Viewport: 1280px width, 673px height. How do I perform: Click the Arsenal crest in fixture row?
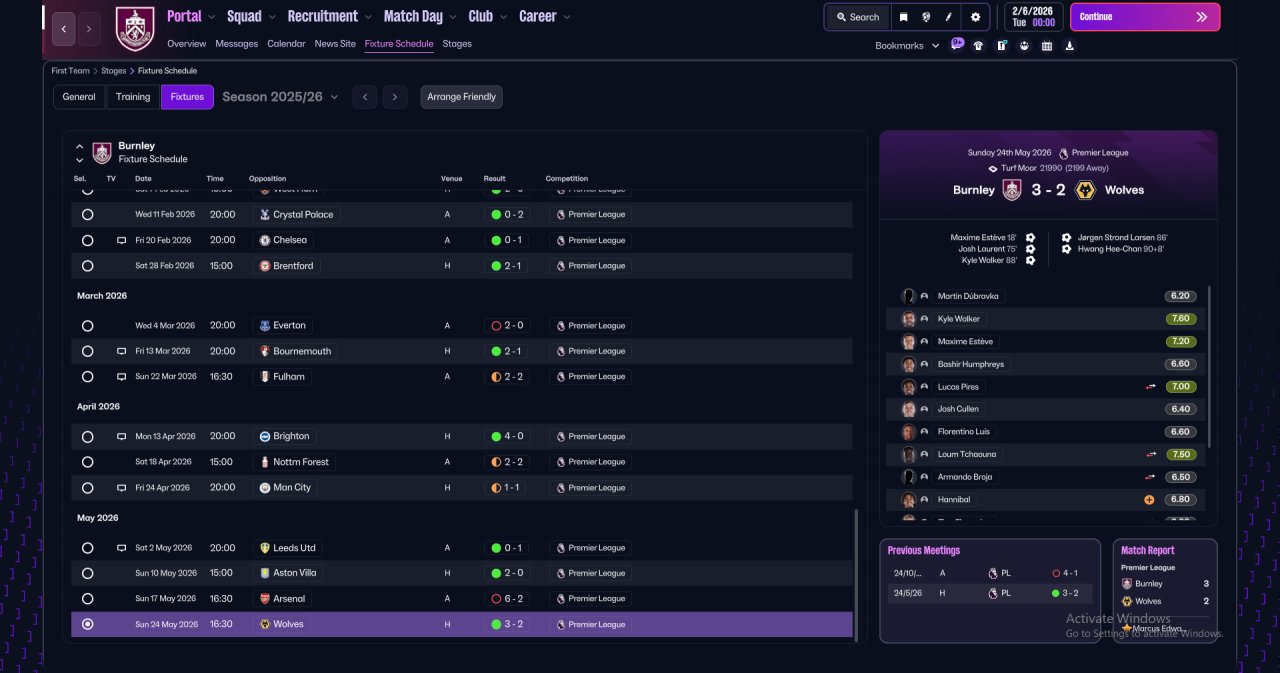264,598
